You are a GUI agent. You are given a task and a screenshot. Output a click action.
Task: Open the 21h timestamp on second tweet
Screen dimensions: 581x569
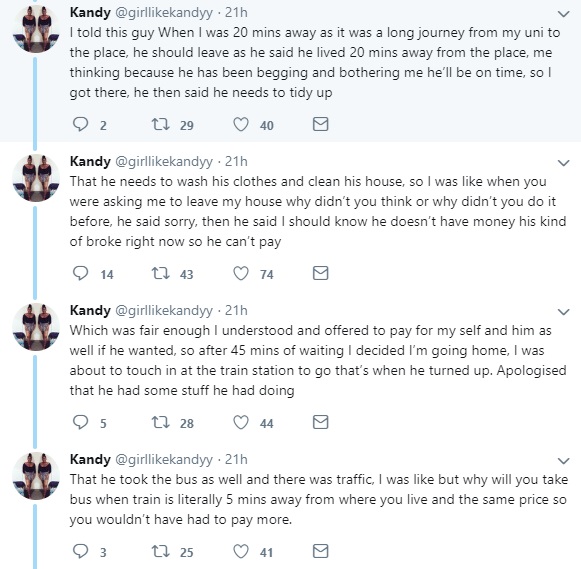(236, 162)
